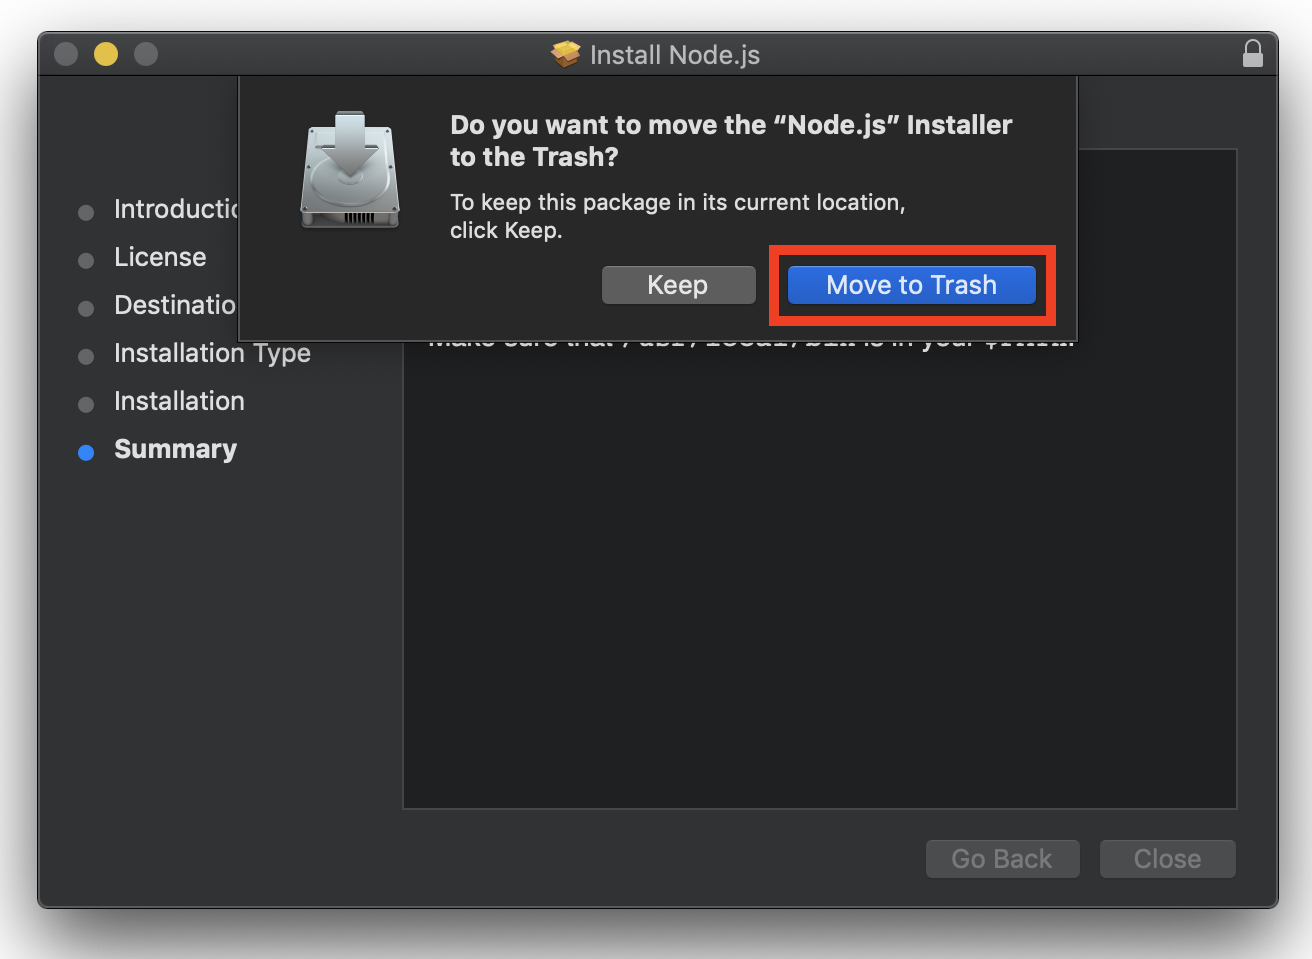Click the lock icon at the top right
Image resolution: width=1312 pixels, height=959 pixels.
(x=1253, y=53)
